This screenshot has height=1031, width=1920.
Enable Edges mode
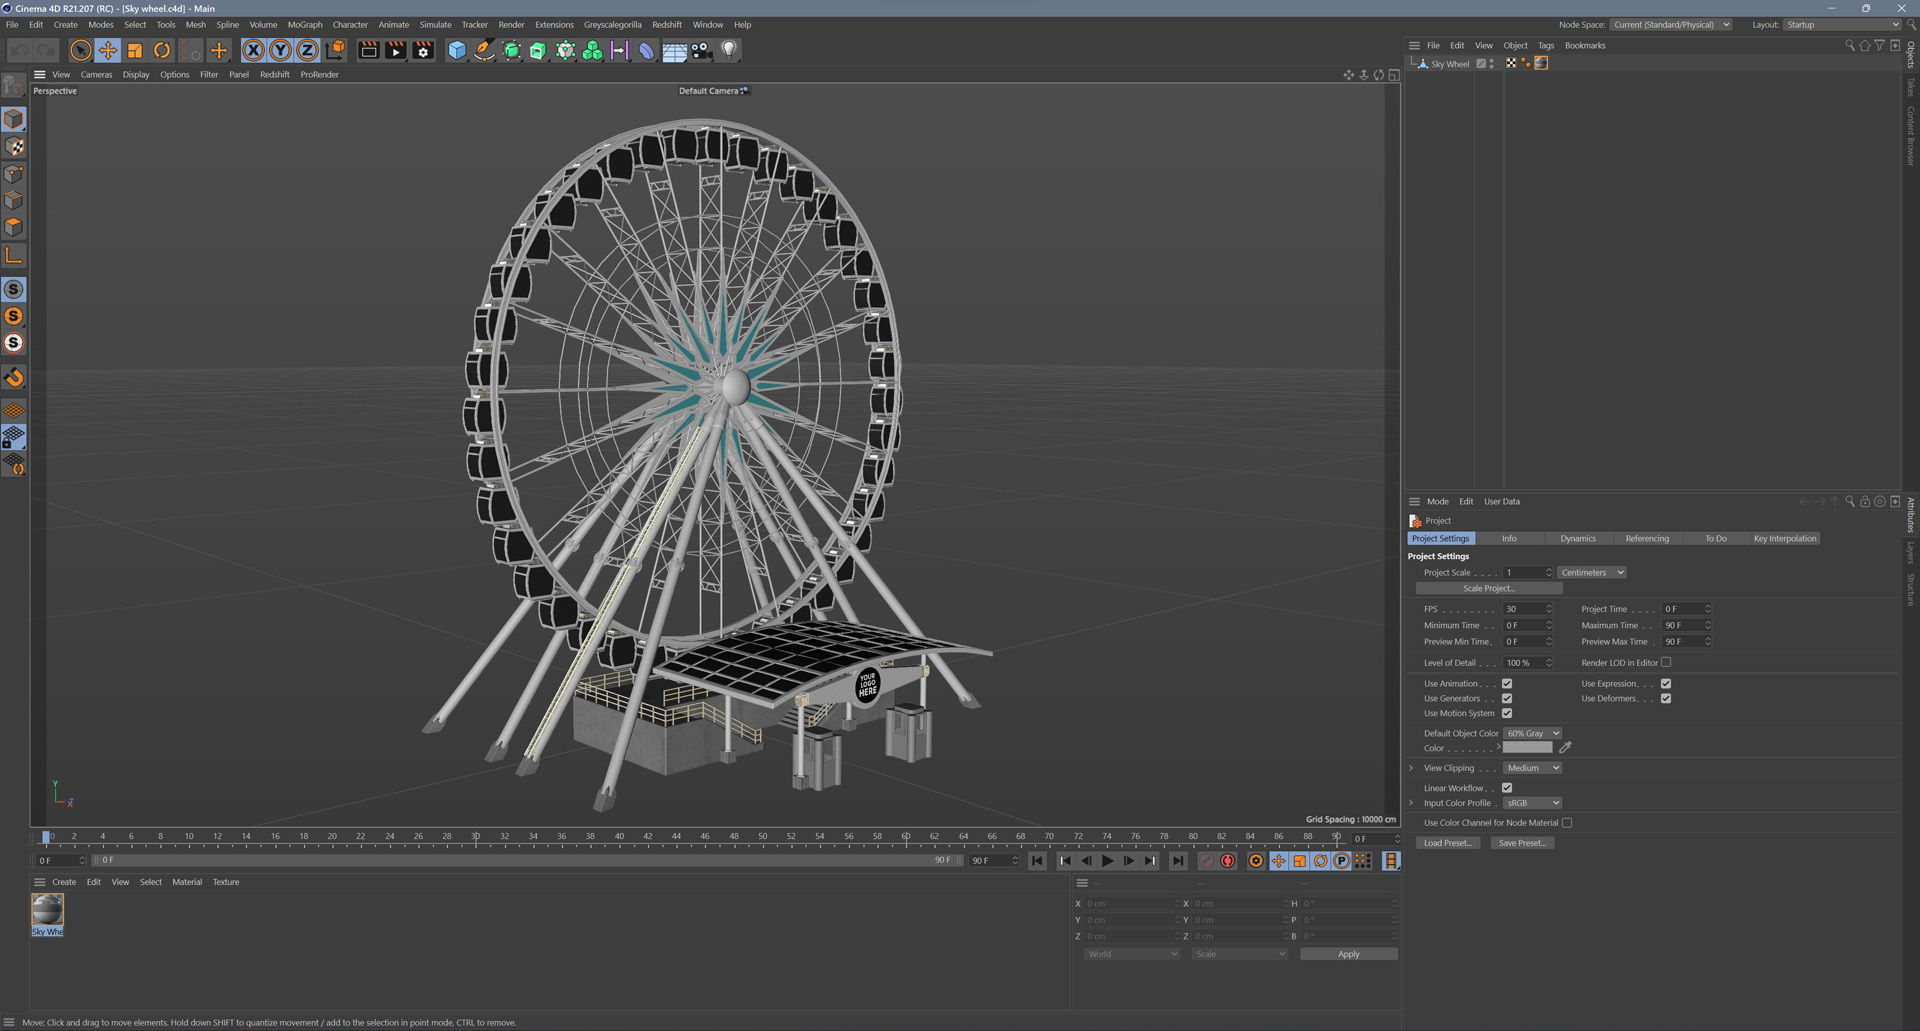pos(14,201)
